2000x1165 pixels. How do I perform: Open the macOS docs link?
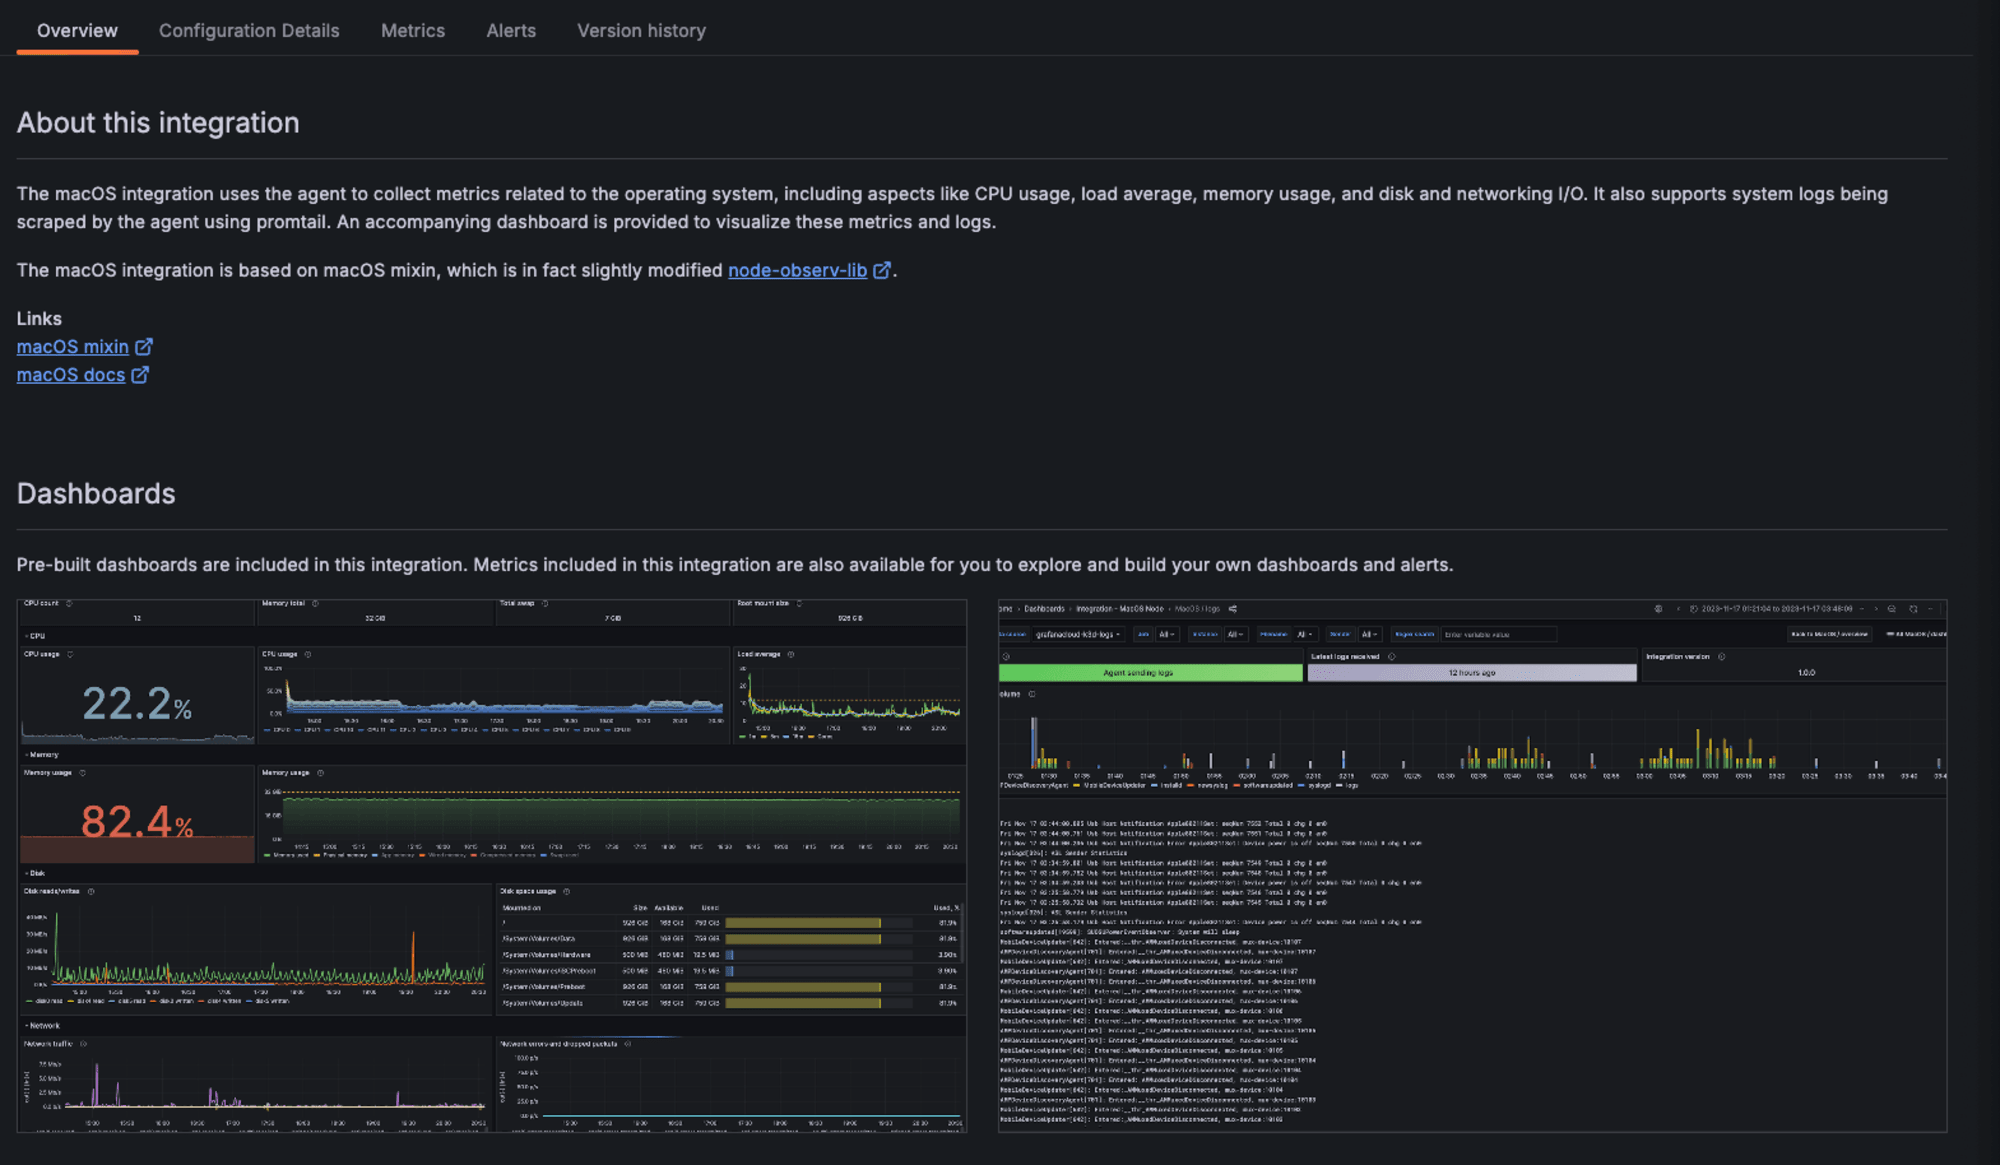(x=71, y=374)
